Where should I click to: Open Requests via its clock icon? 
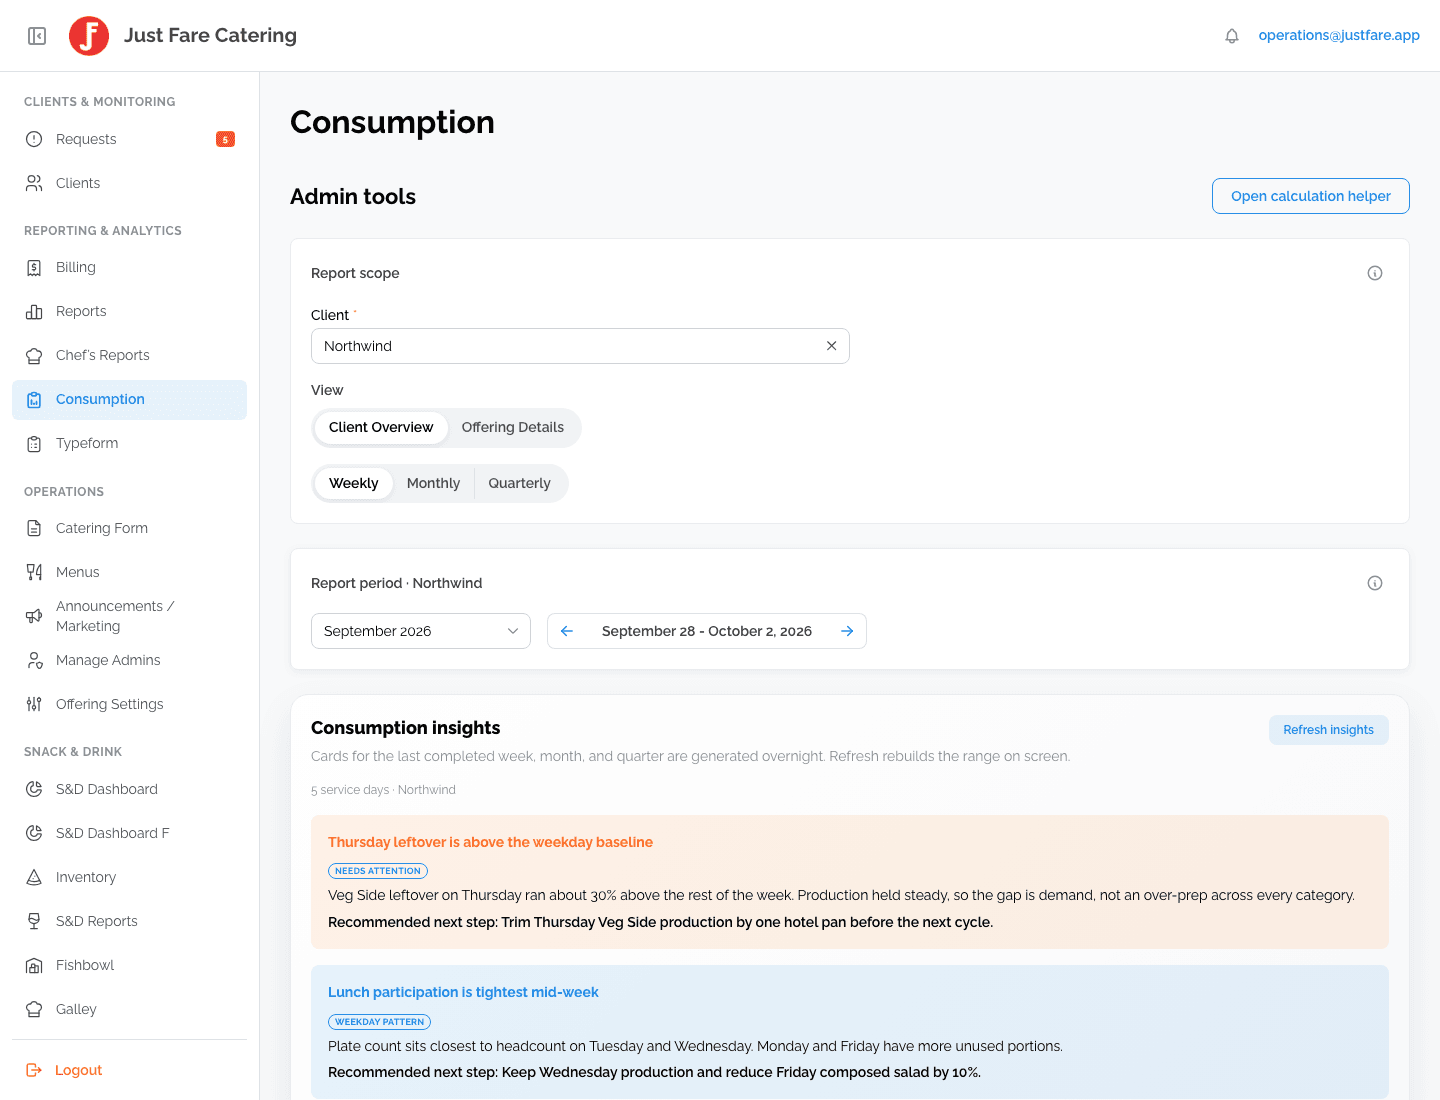click(34, 139)
